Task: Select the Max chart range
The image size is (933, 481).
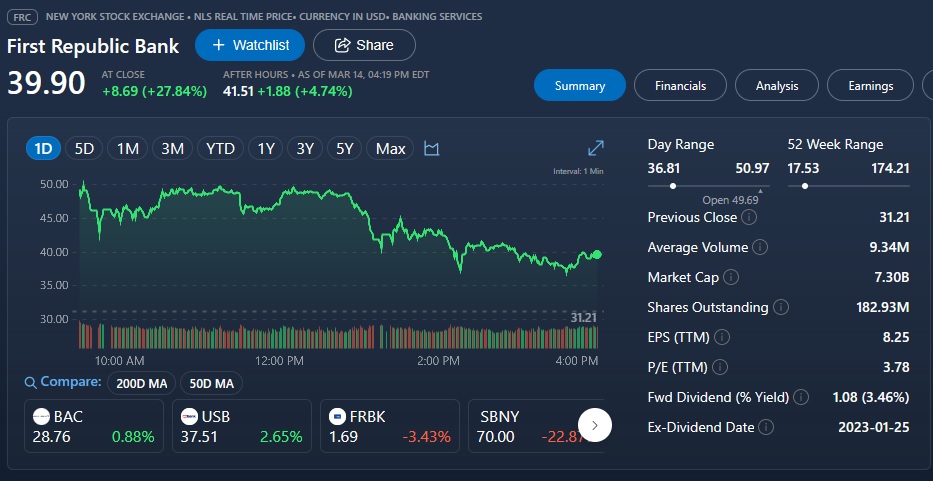Action: coord(390,149)
